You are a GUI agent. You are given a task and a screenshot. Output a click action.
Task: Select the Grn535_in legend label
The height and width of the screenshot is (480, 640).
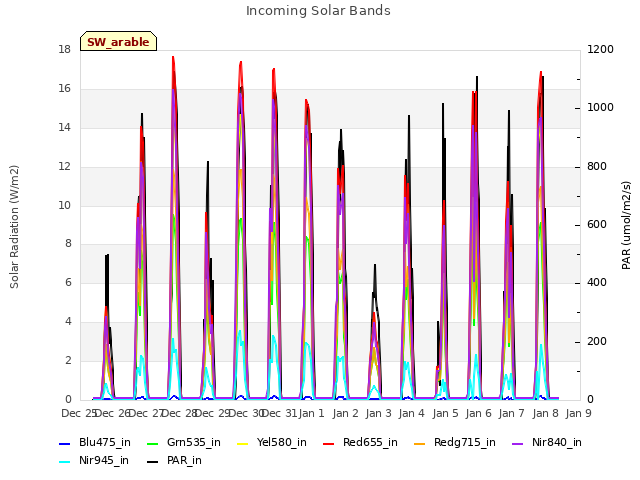click(x=194, y=442)
